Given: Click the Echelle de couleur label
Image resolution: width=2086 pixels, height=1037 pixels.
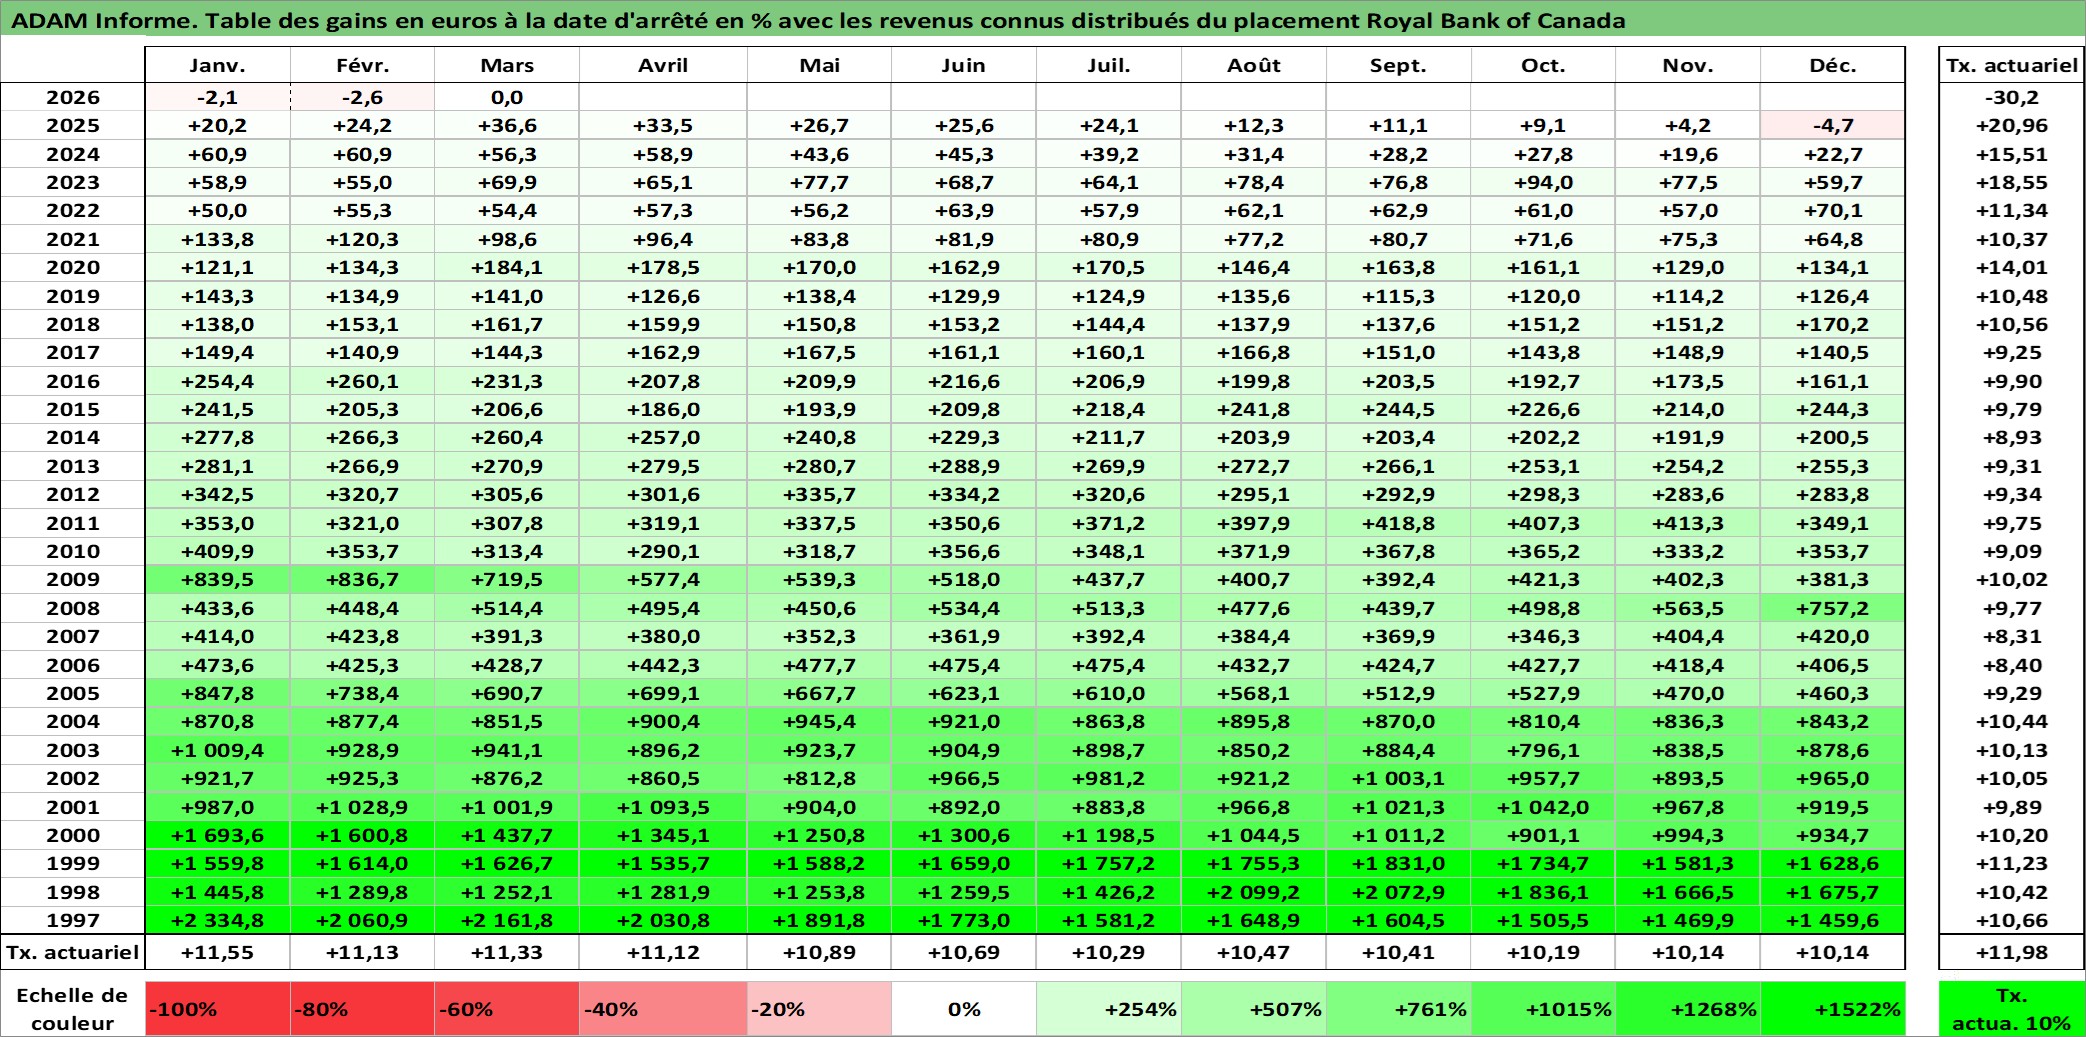Looking at the screenshot, I should (73, 1009).
